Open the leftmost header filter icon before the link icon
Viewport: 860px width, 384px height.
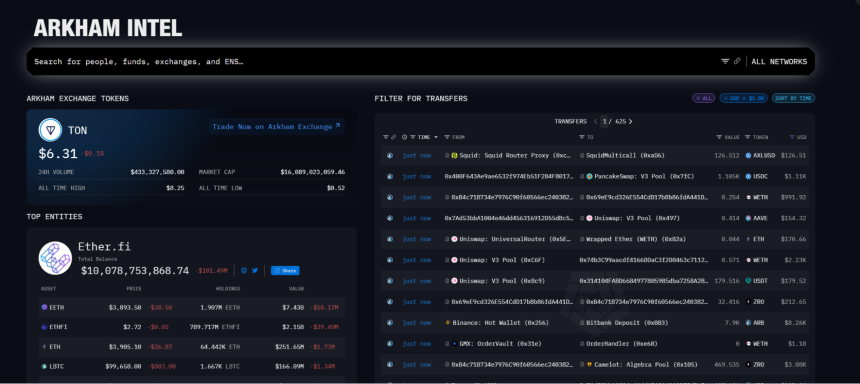coord(386,137)
